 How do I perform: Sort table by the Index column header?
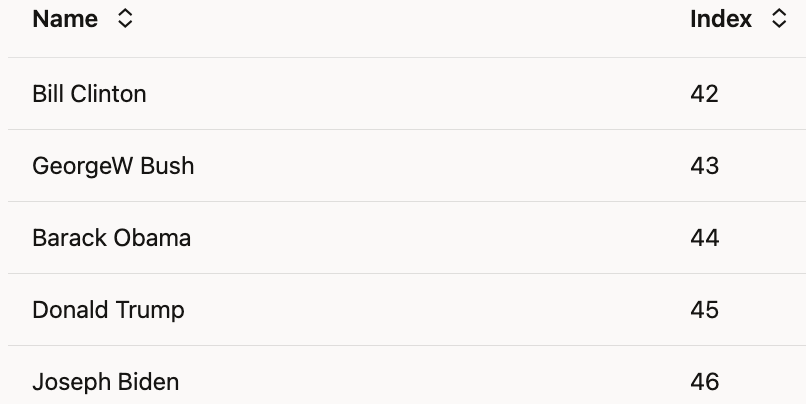pos(721,19)
